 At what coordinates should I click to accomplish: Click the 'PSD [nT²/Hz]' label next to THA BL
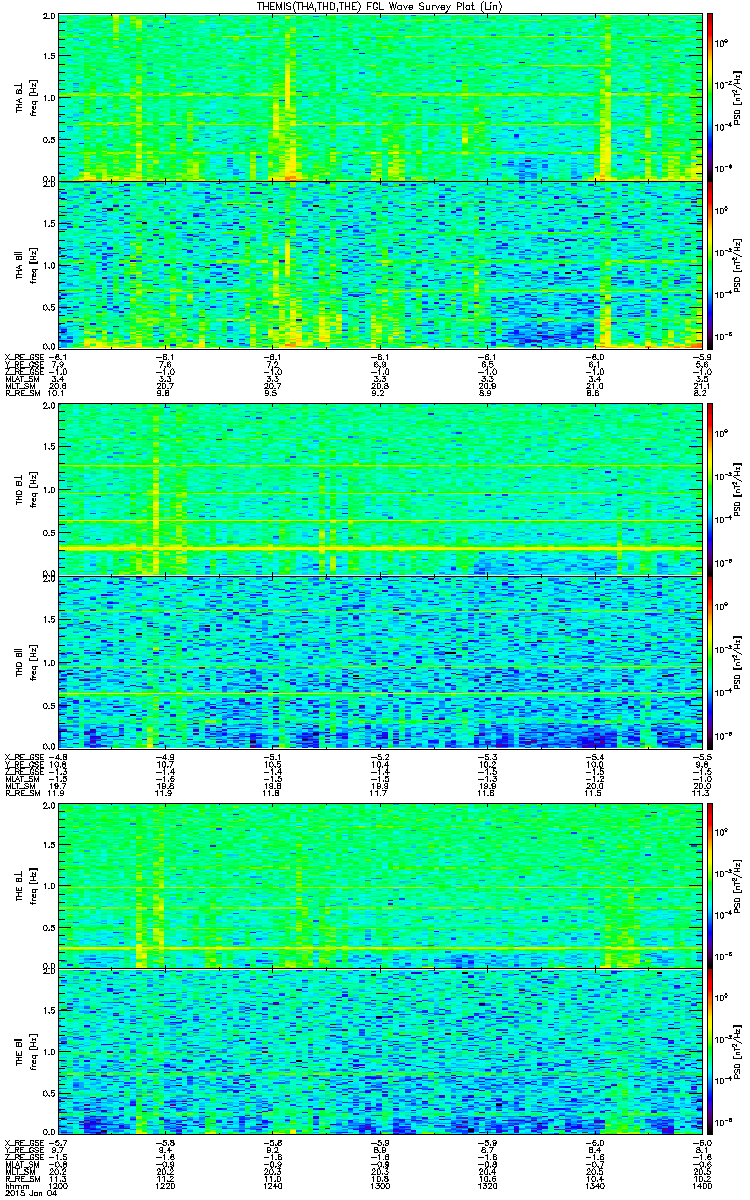point(738,97)
